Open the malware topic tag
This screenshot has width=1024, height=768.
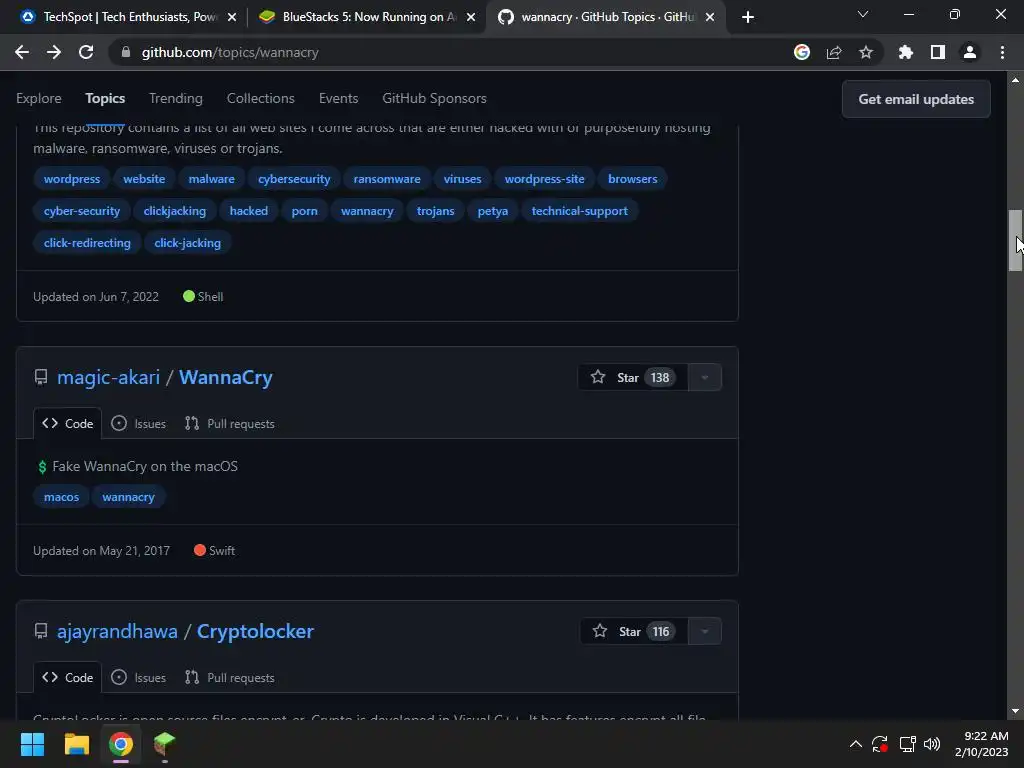click(212, 179)
